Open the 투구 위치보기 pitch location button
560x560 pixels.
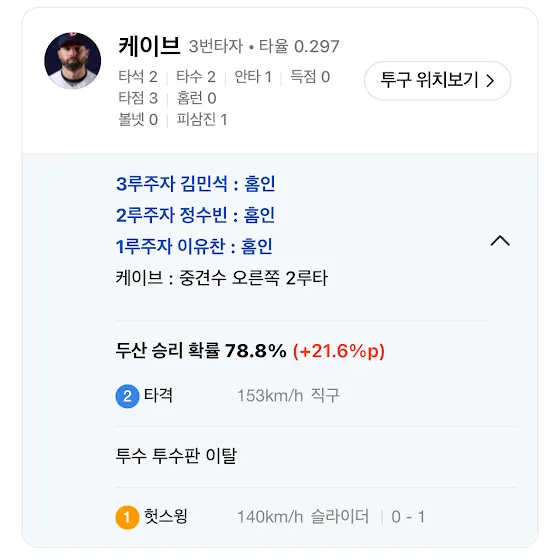[x=437, y=80]
